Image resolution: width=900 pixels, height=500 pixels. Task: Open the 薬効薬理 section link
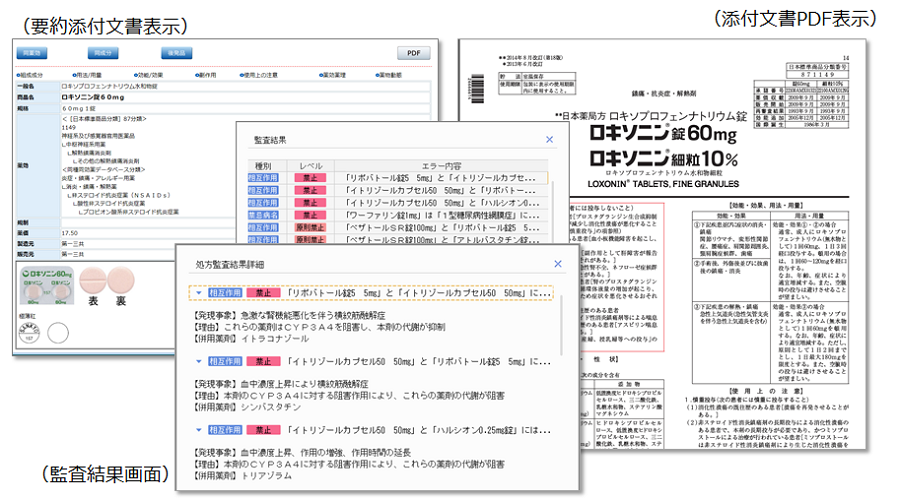click(x=335, y=74)
